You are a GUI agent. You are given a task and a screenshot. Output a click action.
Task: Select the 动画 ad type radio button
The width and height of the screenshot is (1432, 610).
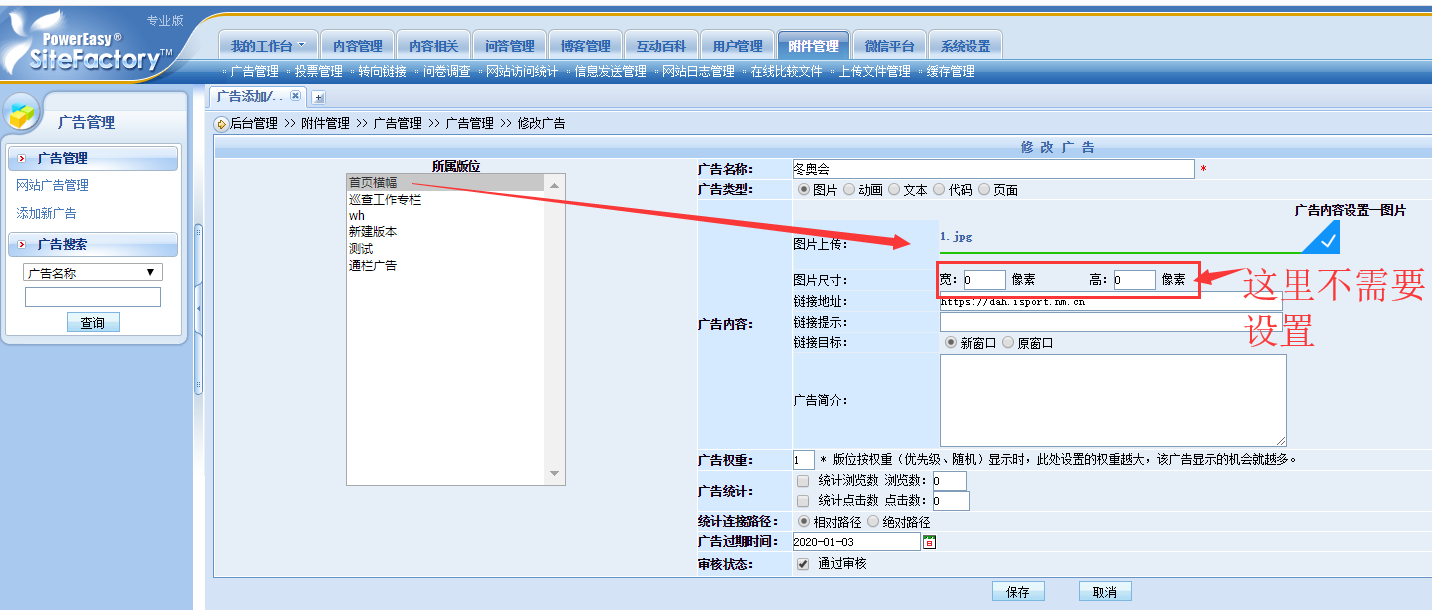tap(849, 190)
